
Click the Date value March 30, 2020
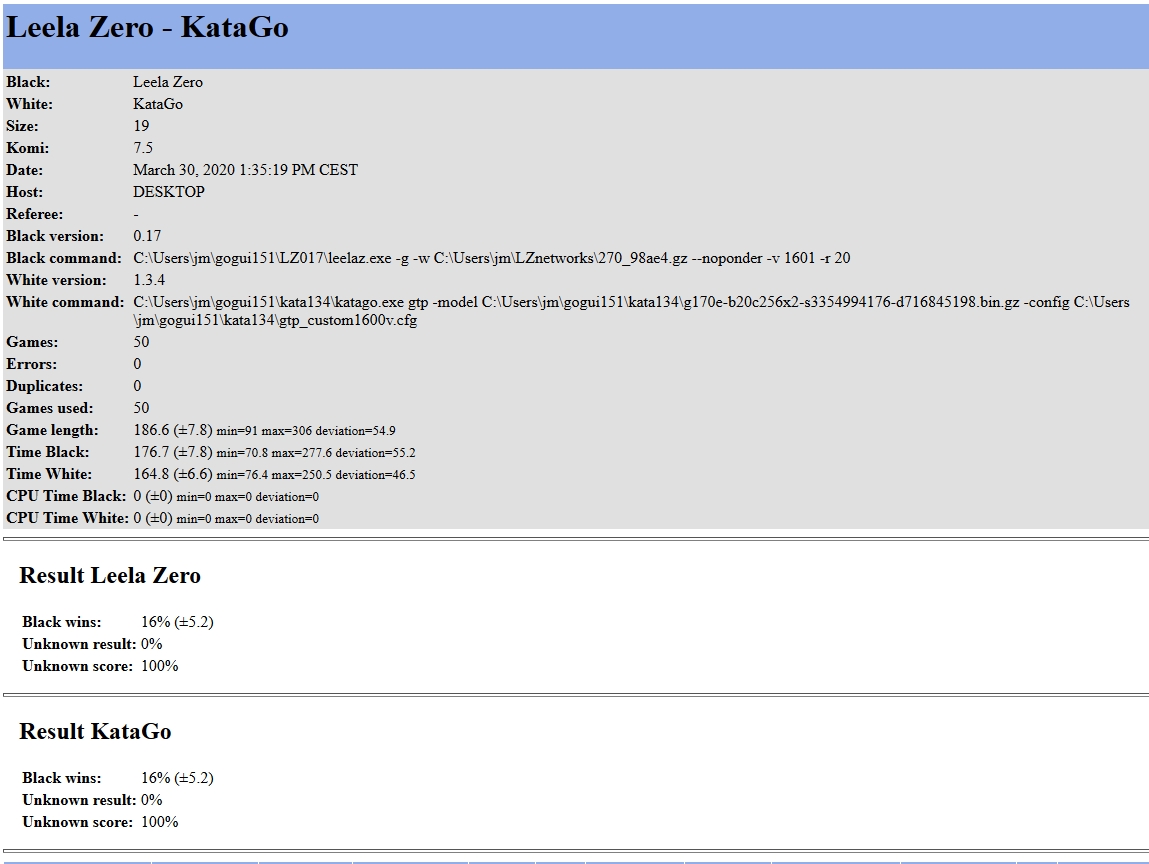click(245, 170)
